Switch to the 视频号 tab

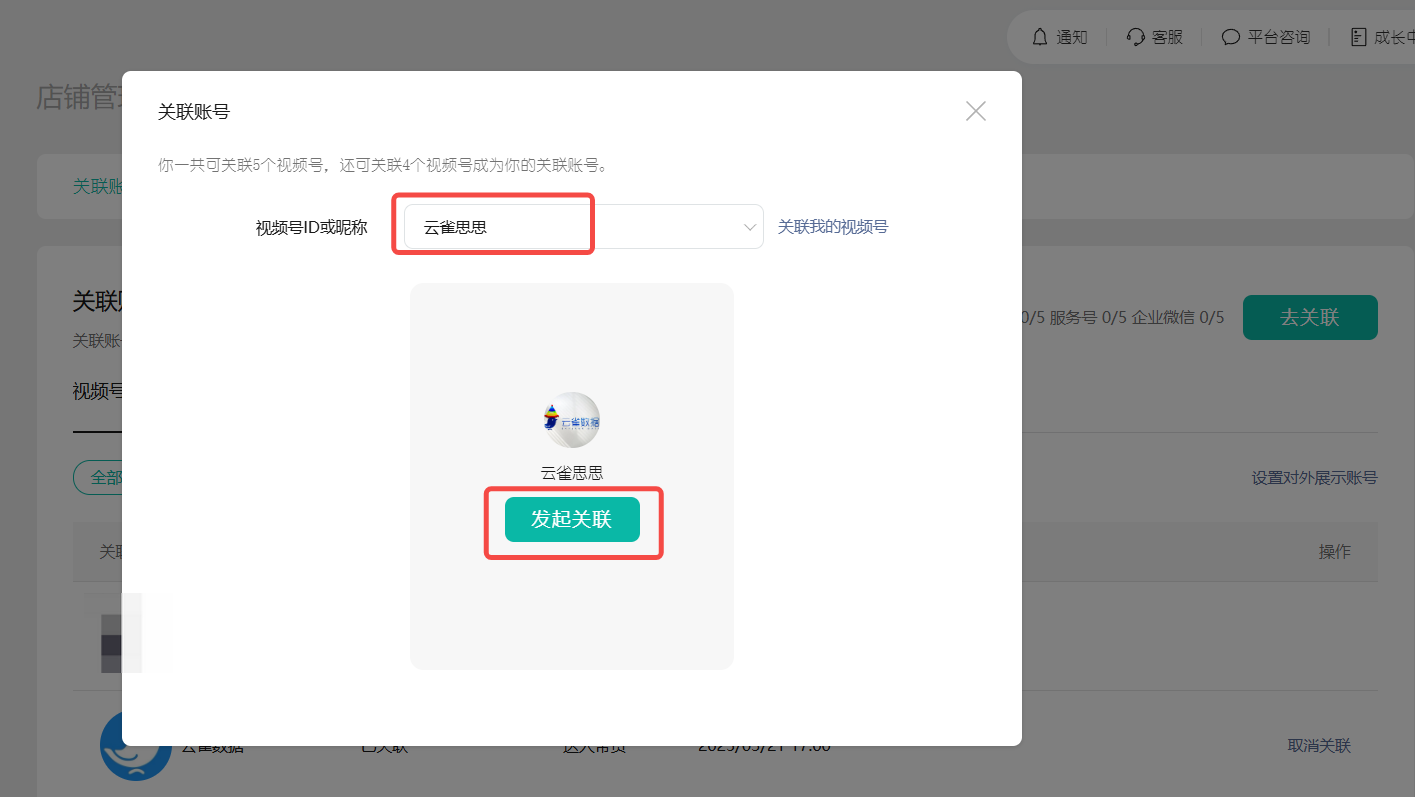click(x=97, y=391)
